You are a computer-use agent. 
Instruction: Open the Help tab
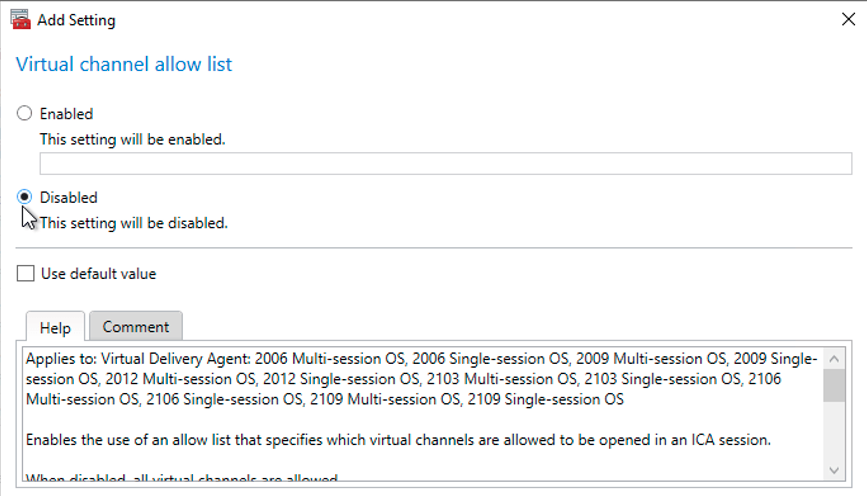tap(55, 327)
